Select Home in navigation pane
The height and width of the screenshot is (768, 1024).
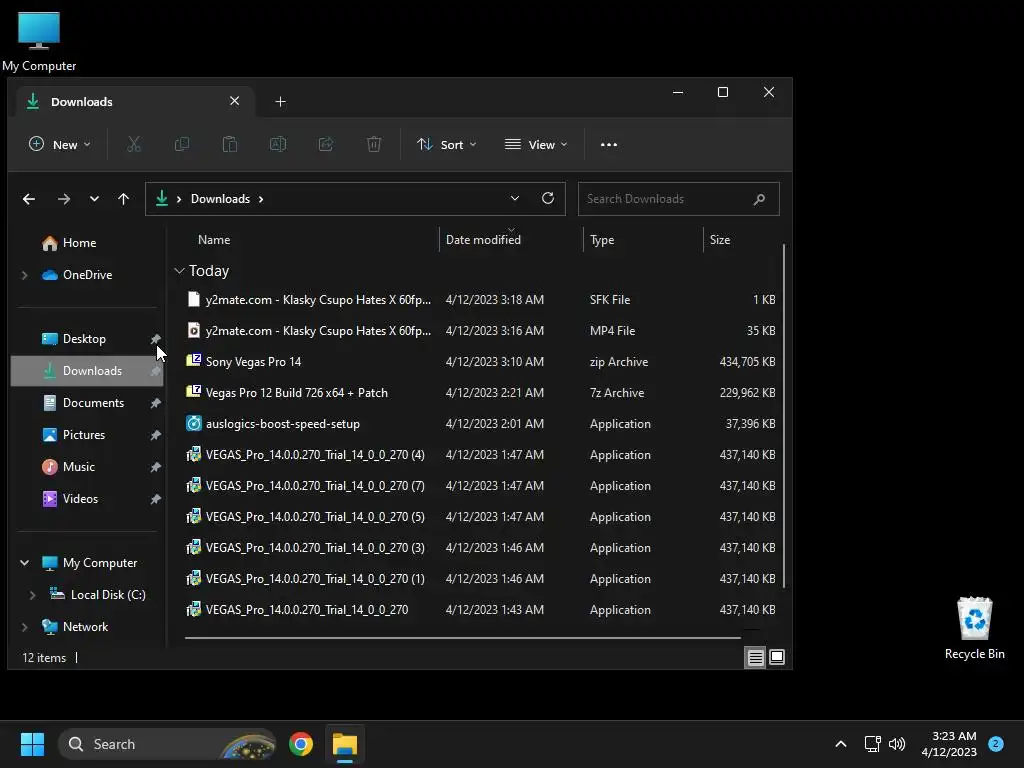point(78,243)
